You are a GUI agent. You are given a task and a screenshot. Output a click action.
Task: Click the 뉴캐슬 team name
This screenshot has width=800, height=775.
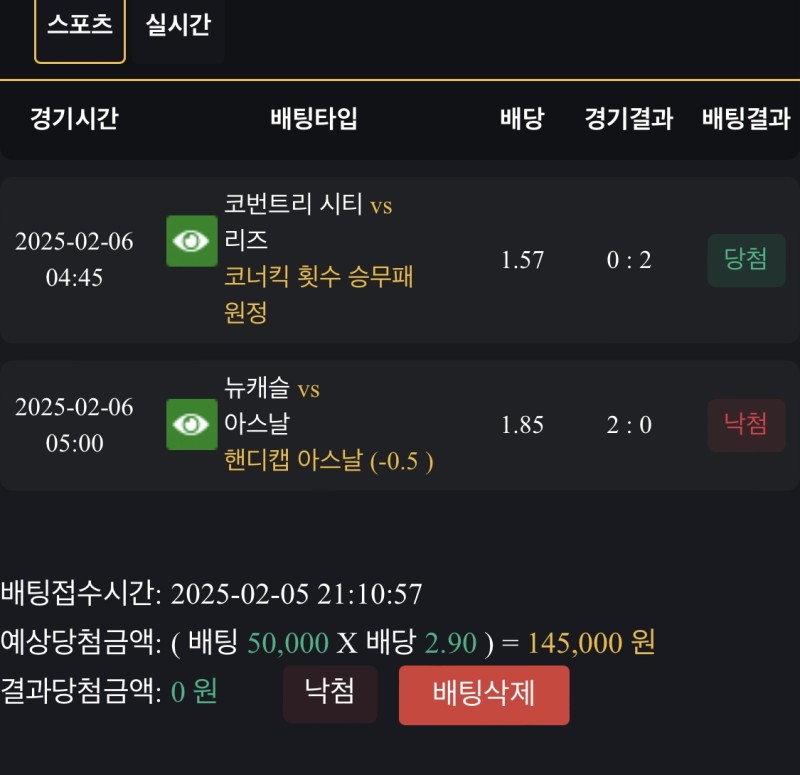point(257,388)
